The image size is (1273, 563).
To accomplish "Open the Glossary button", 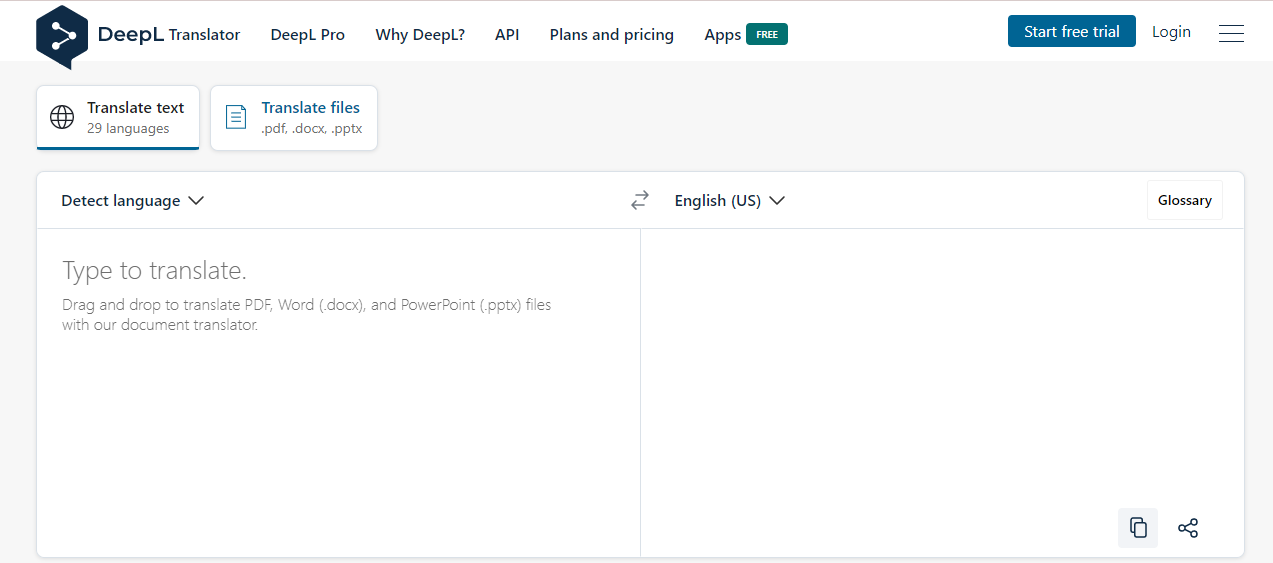I will 1185,200.
